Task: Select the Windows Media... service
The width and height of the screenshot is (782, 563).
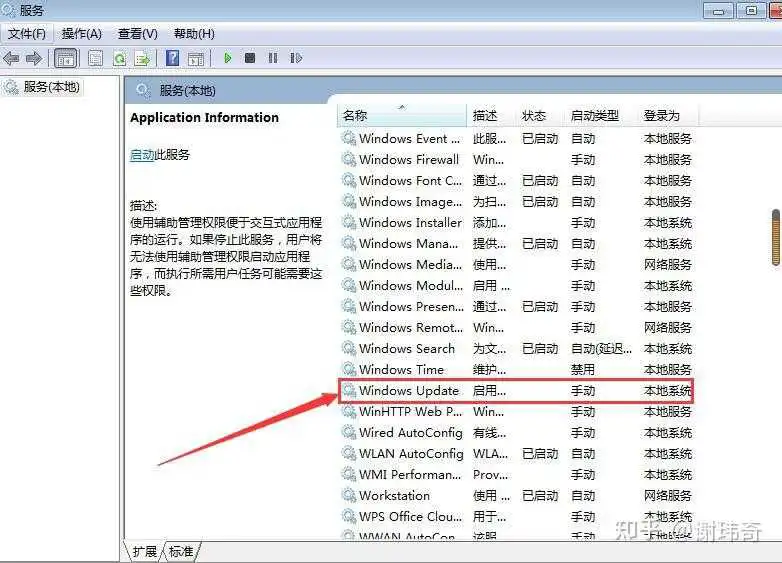Action: coord(517,264)
